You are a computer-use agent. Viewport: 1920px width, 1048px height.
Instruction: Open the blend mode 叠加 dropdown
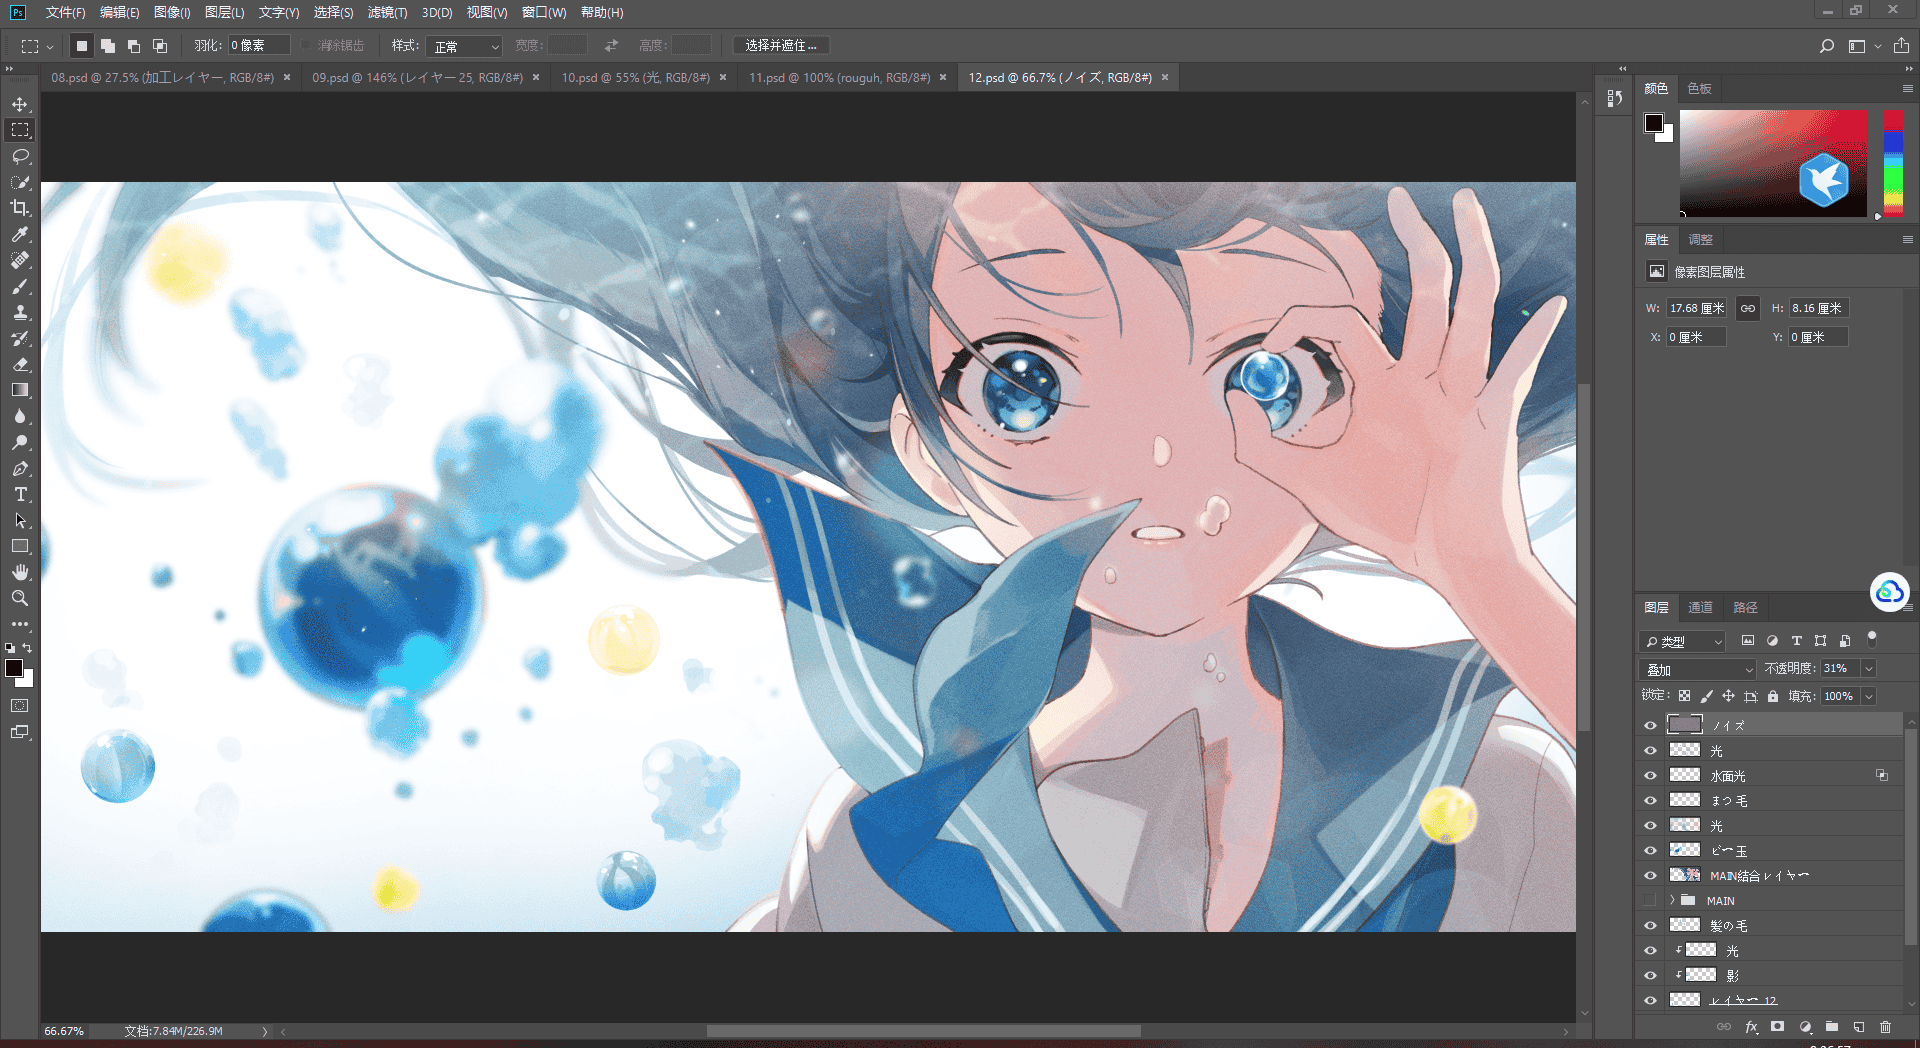(1698, 669)
